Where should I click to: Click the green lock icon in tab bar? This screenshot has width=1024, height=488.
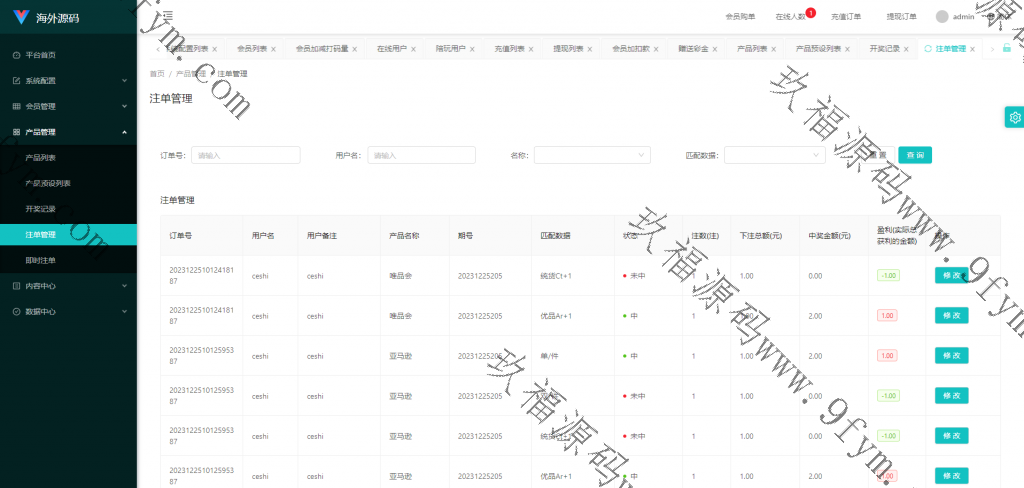click(1007, 48)
